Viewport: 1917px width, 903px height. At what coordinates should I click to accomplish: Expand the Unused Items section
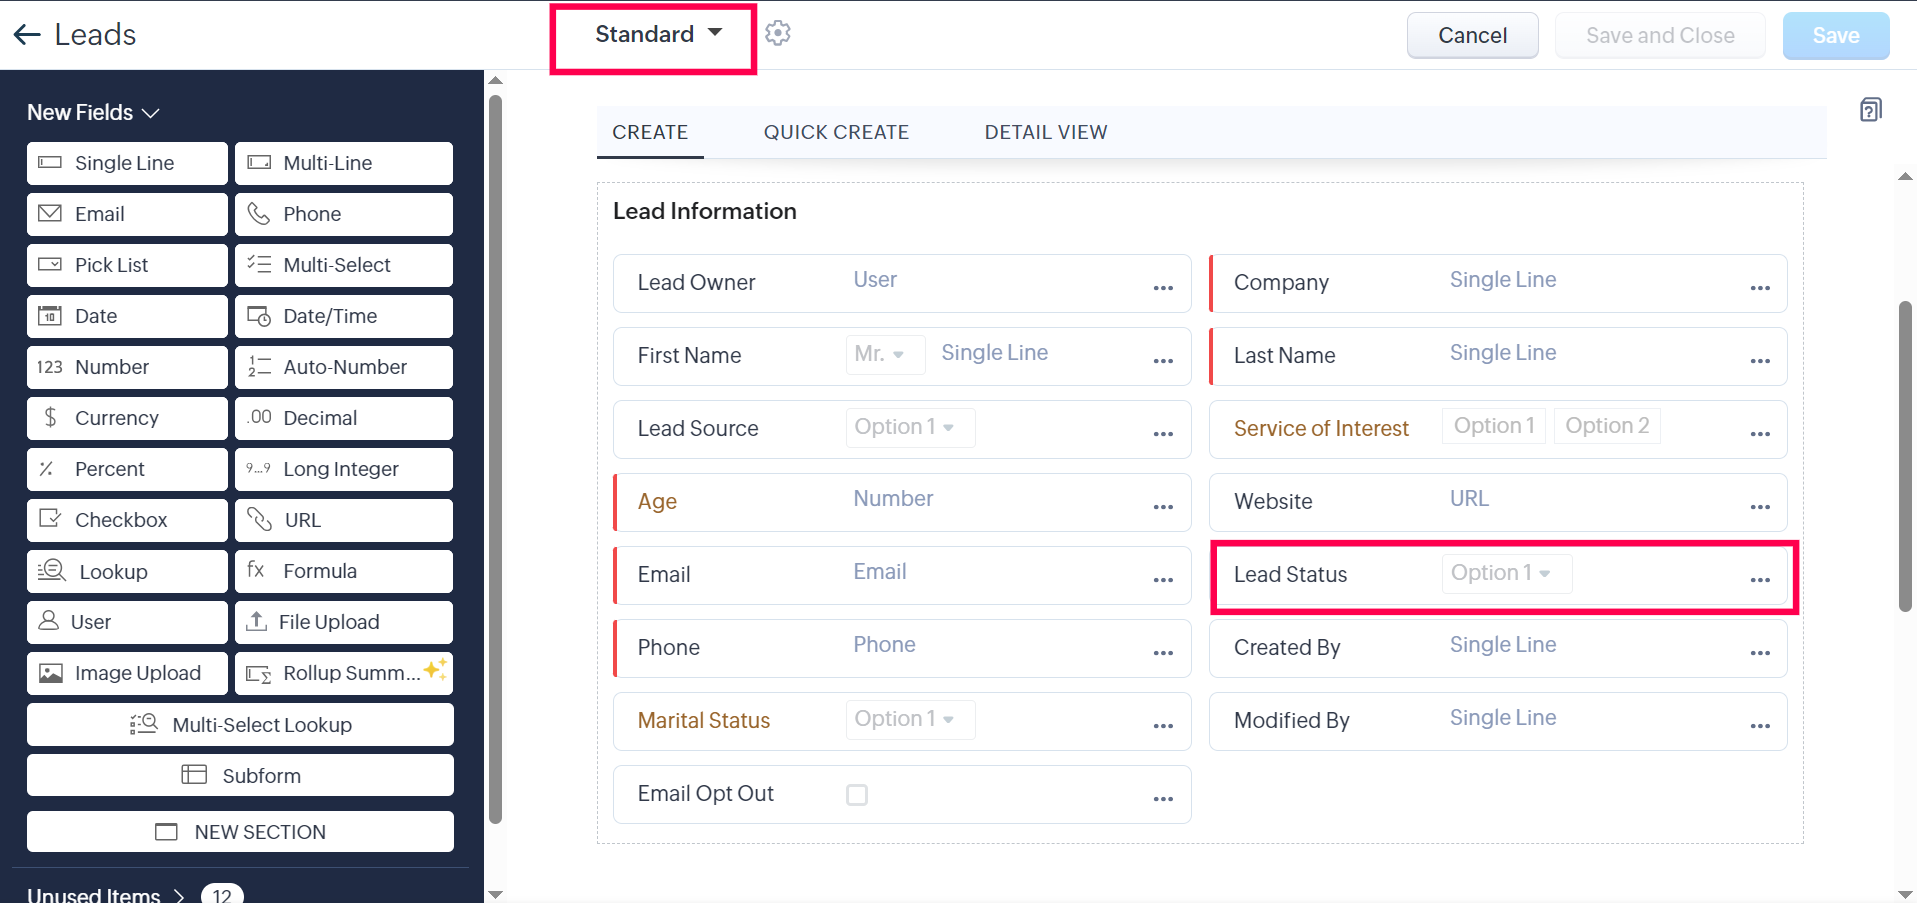pos(106,894)
